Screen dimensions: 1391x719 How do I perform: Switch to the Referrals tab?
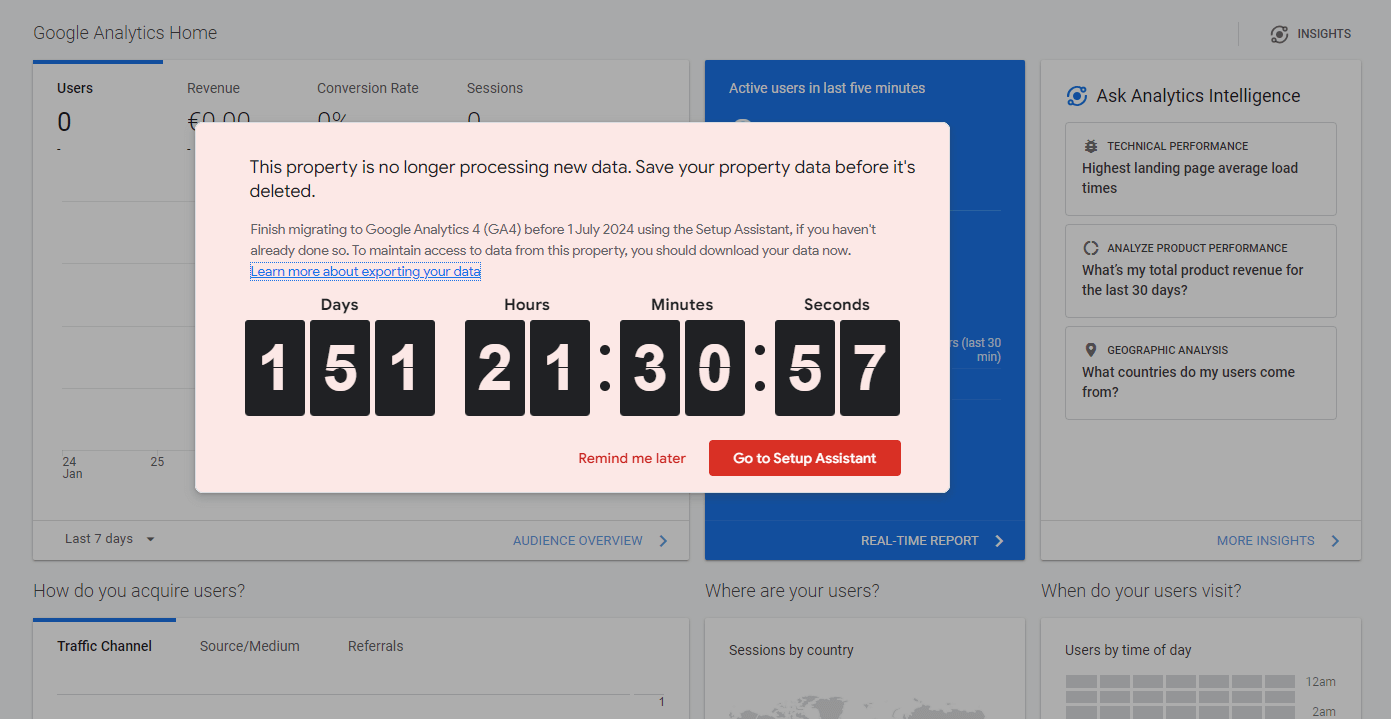376,646
